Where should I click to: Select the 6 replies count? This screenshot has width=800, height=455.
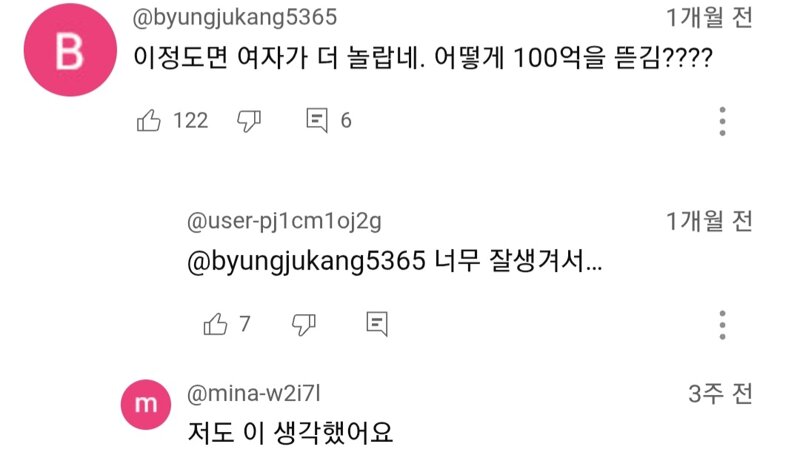coord(346,121)
